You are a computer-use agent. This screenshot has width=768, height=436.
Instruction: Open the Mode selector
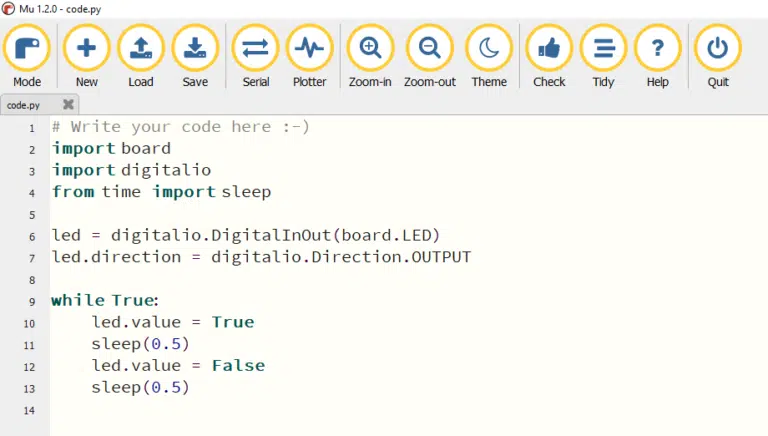point(27,56)
